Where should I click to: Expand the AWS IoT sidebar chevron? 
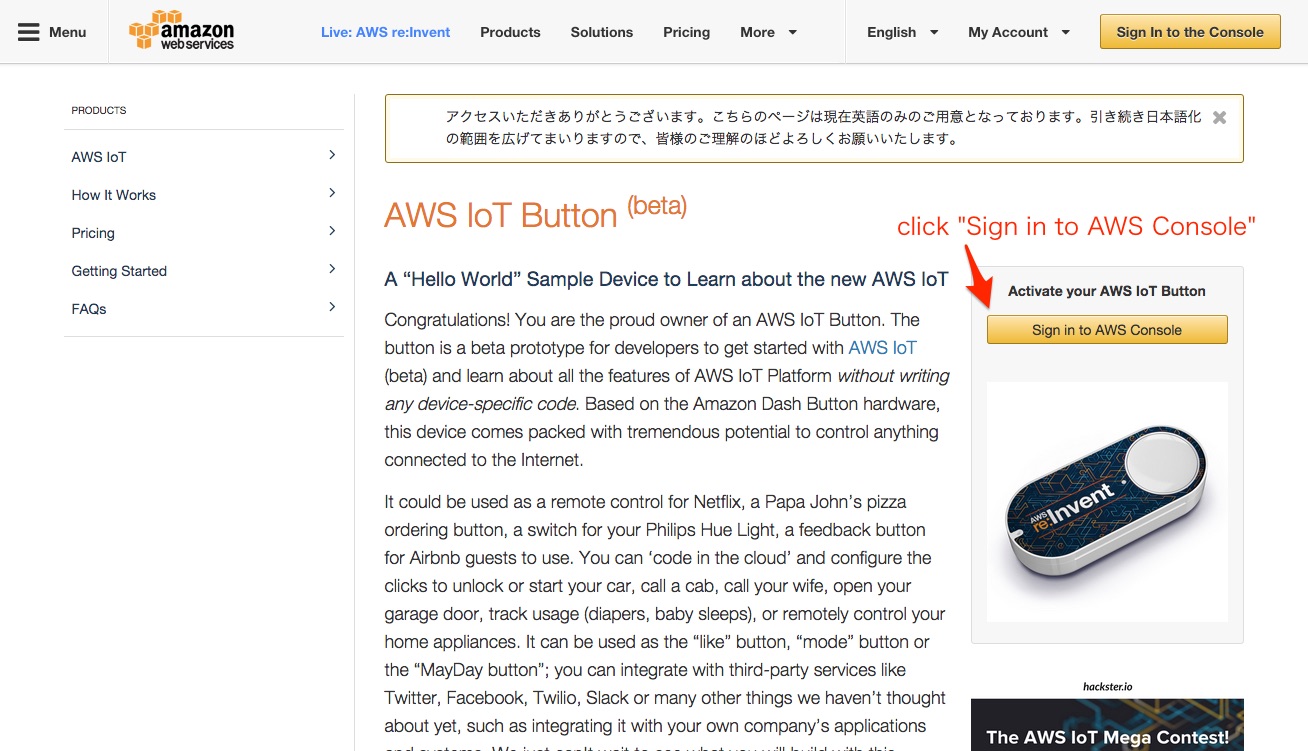click(x=332, y=155)
